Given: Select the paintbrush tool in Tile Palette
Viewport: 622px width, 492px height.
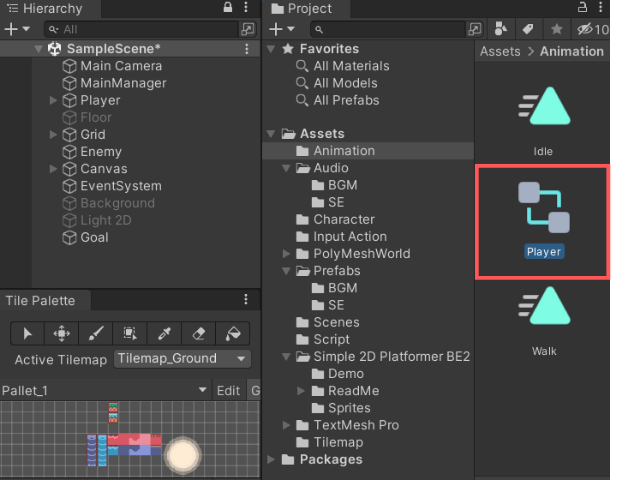Looking at the screenshot, I should point(96,334).
